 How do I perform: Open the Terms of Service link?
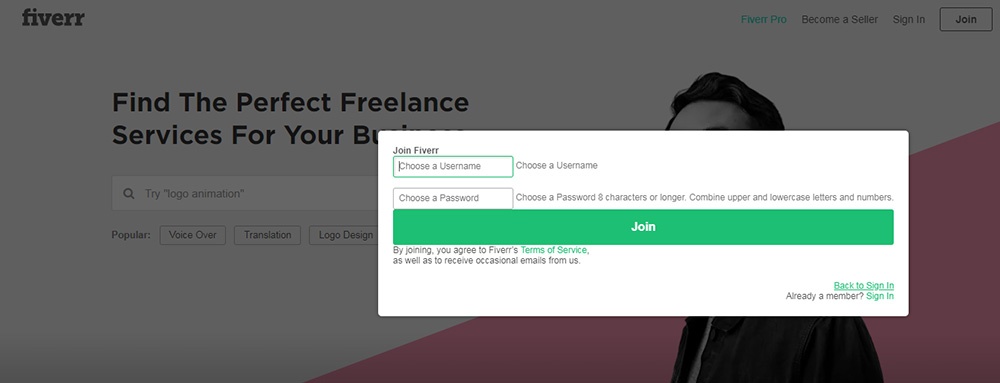coord(553,250)
